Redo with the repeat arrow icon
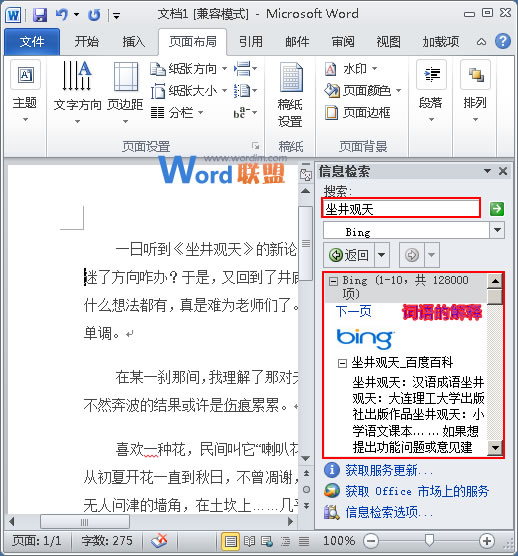 click(x=94, y=15)
